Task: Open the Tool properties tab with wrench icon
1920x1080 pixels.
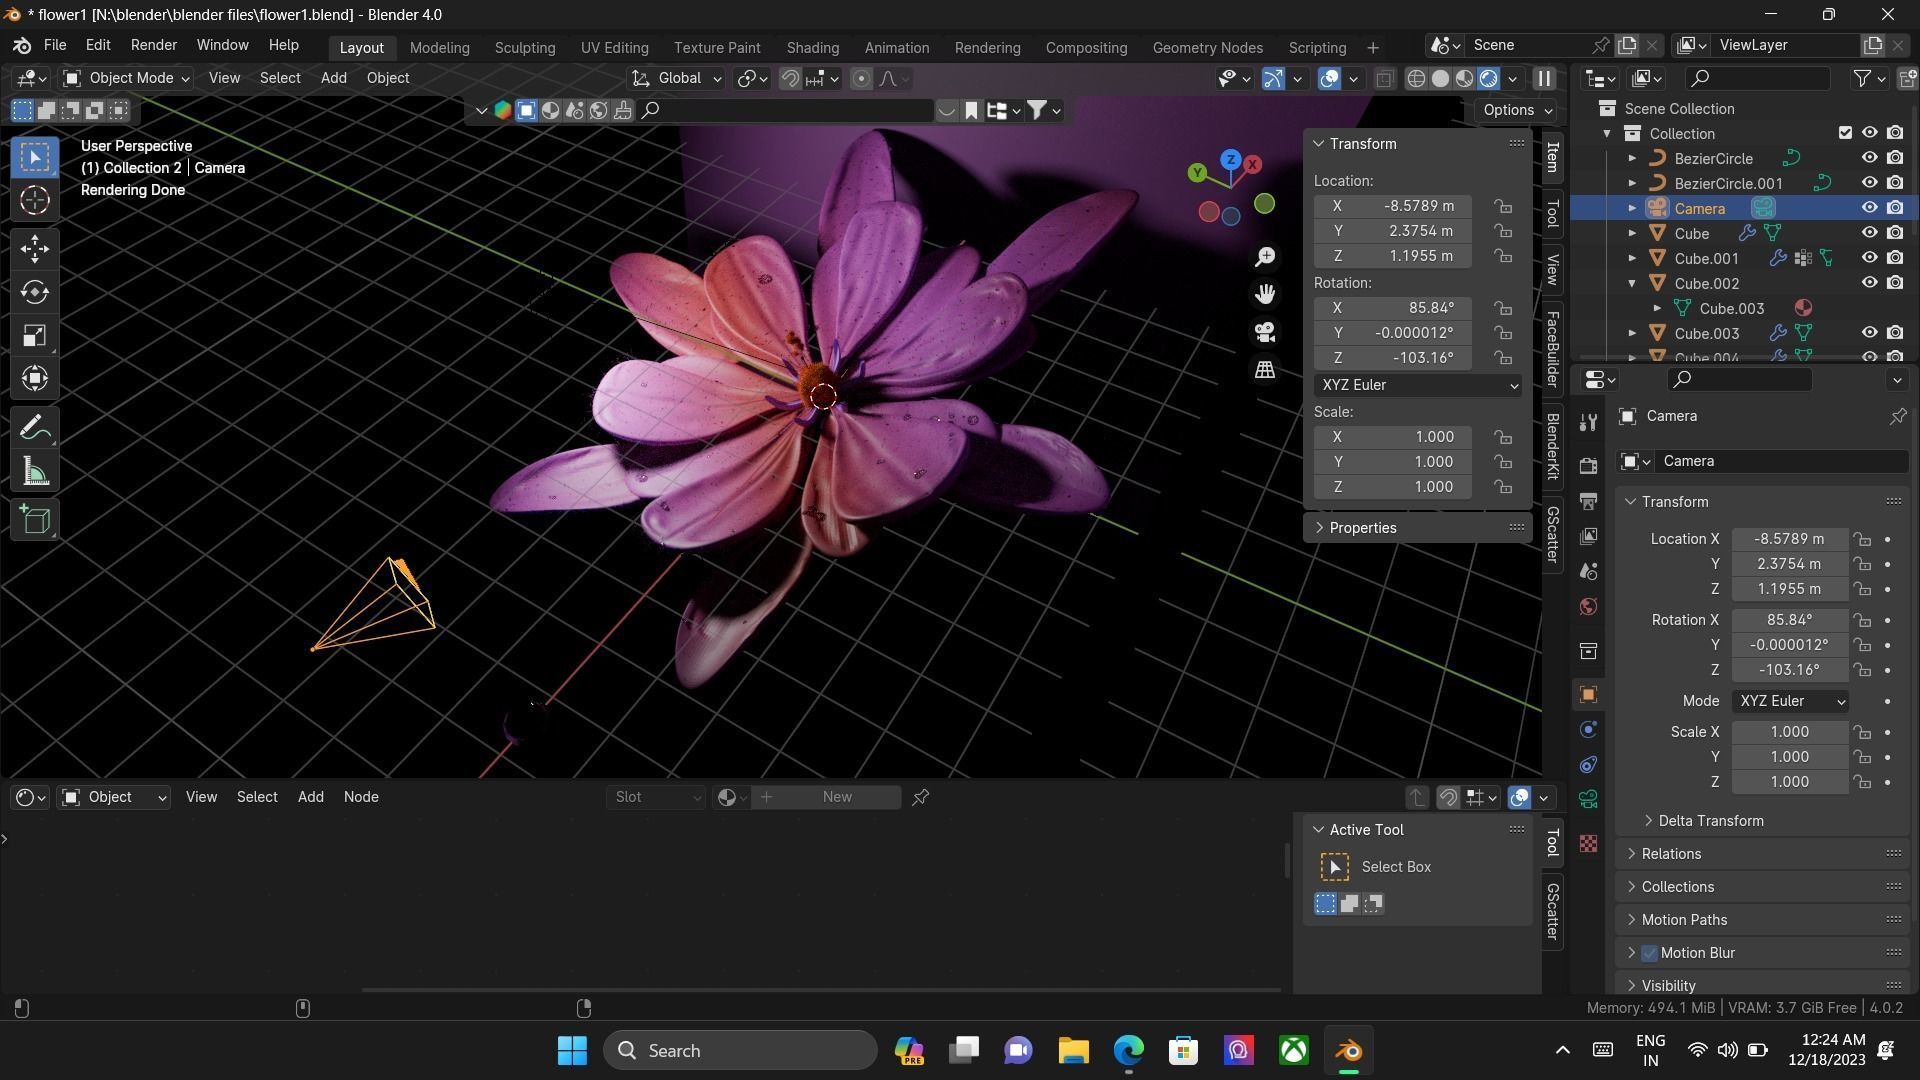Action: point(1588,423)
